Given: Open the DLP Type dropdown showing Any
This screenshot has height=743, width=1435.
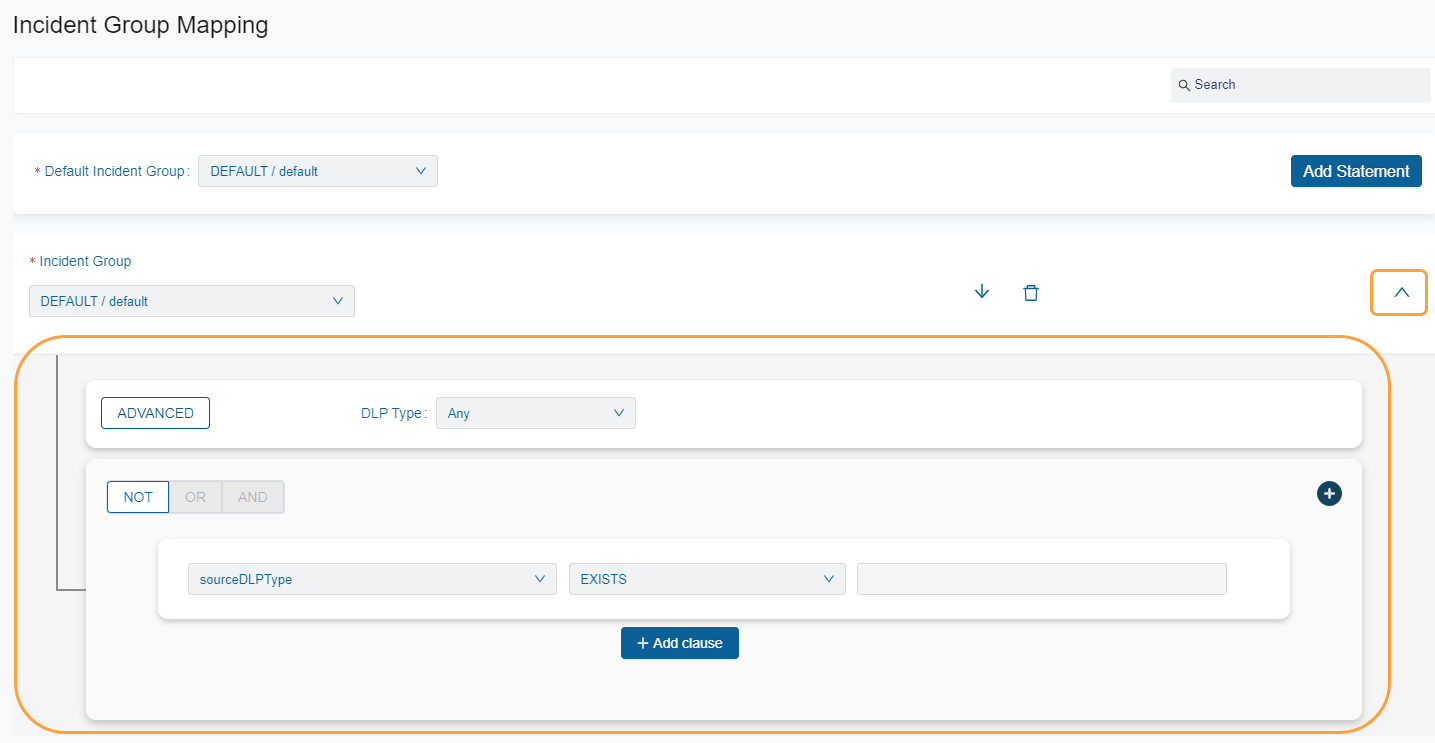Looking at the screenshot, I should 535,412.
